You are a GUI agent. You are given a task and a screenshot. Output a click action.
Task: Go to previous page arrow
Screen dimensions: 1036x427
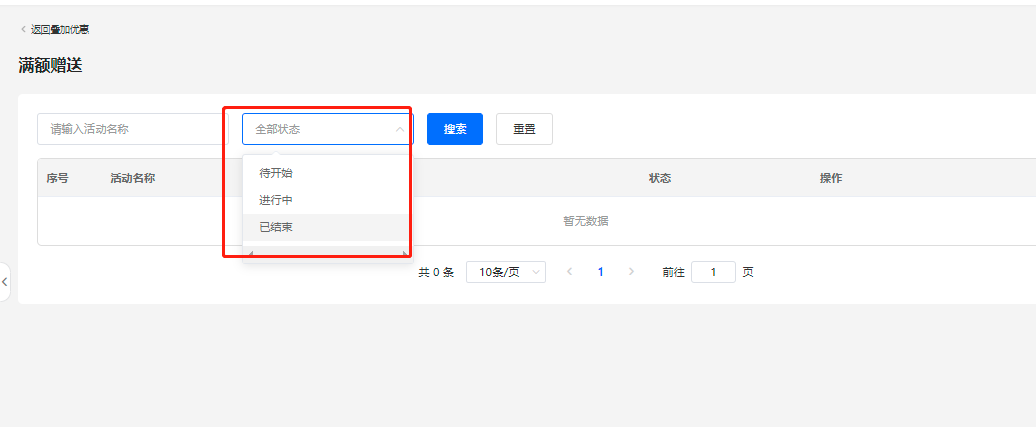point(569,272)
